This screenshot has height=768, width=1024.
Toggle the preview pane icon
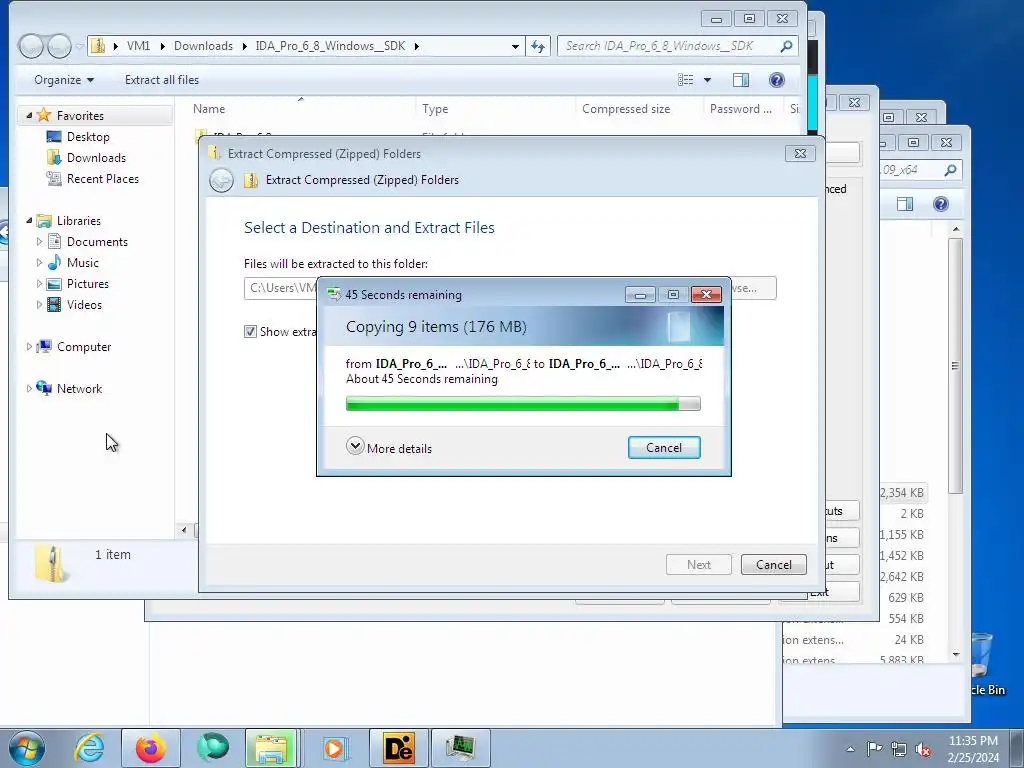[741, 80]
